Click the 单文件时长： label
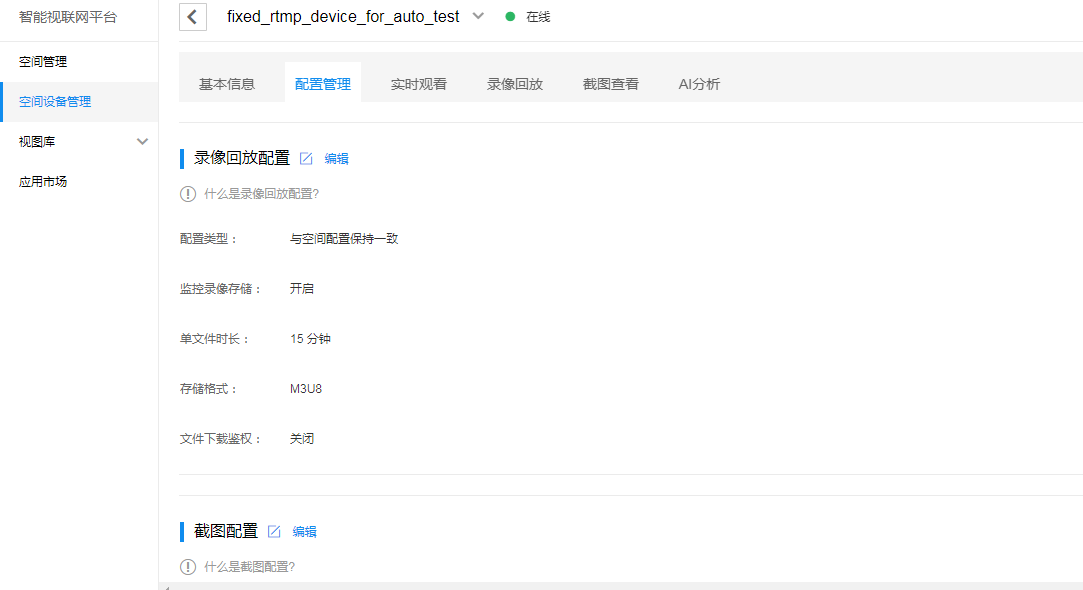Screen dimensions: 1083x590 pyautogui.click(x=215, y=339)
